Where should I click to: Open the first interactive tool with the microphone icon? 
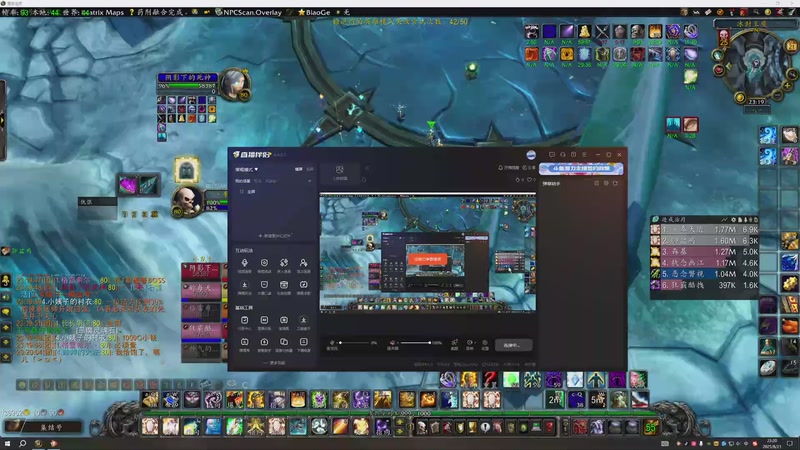(244, 265)
